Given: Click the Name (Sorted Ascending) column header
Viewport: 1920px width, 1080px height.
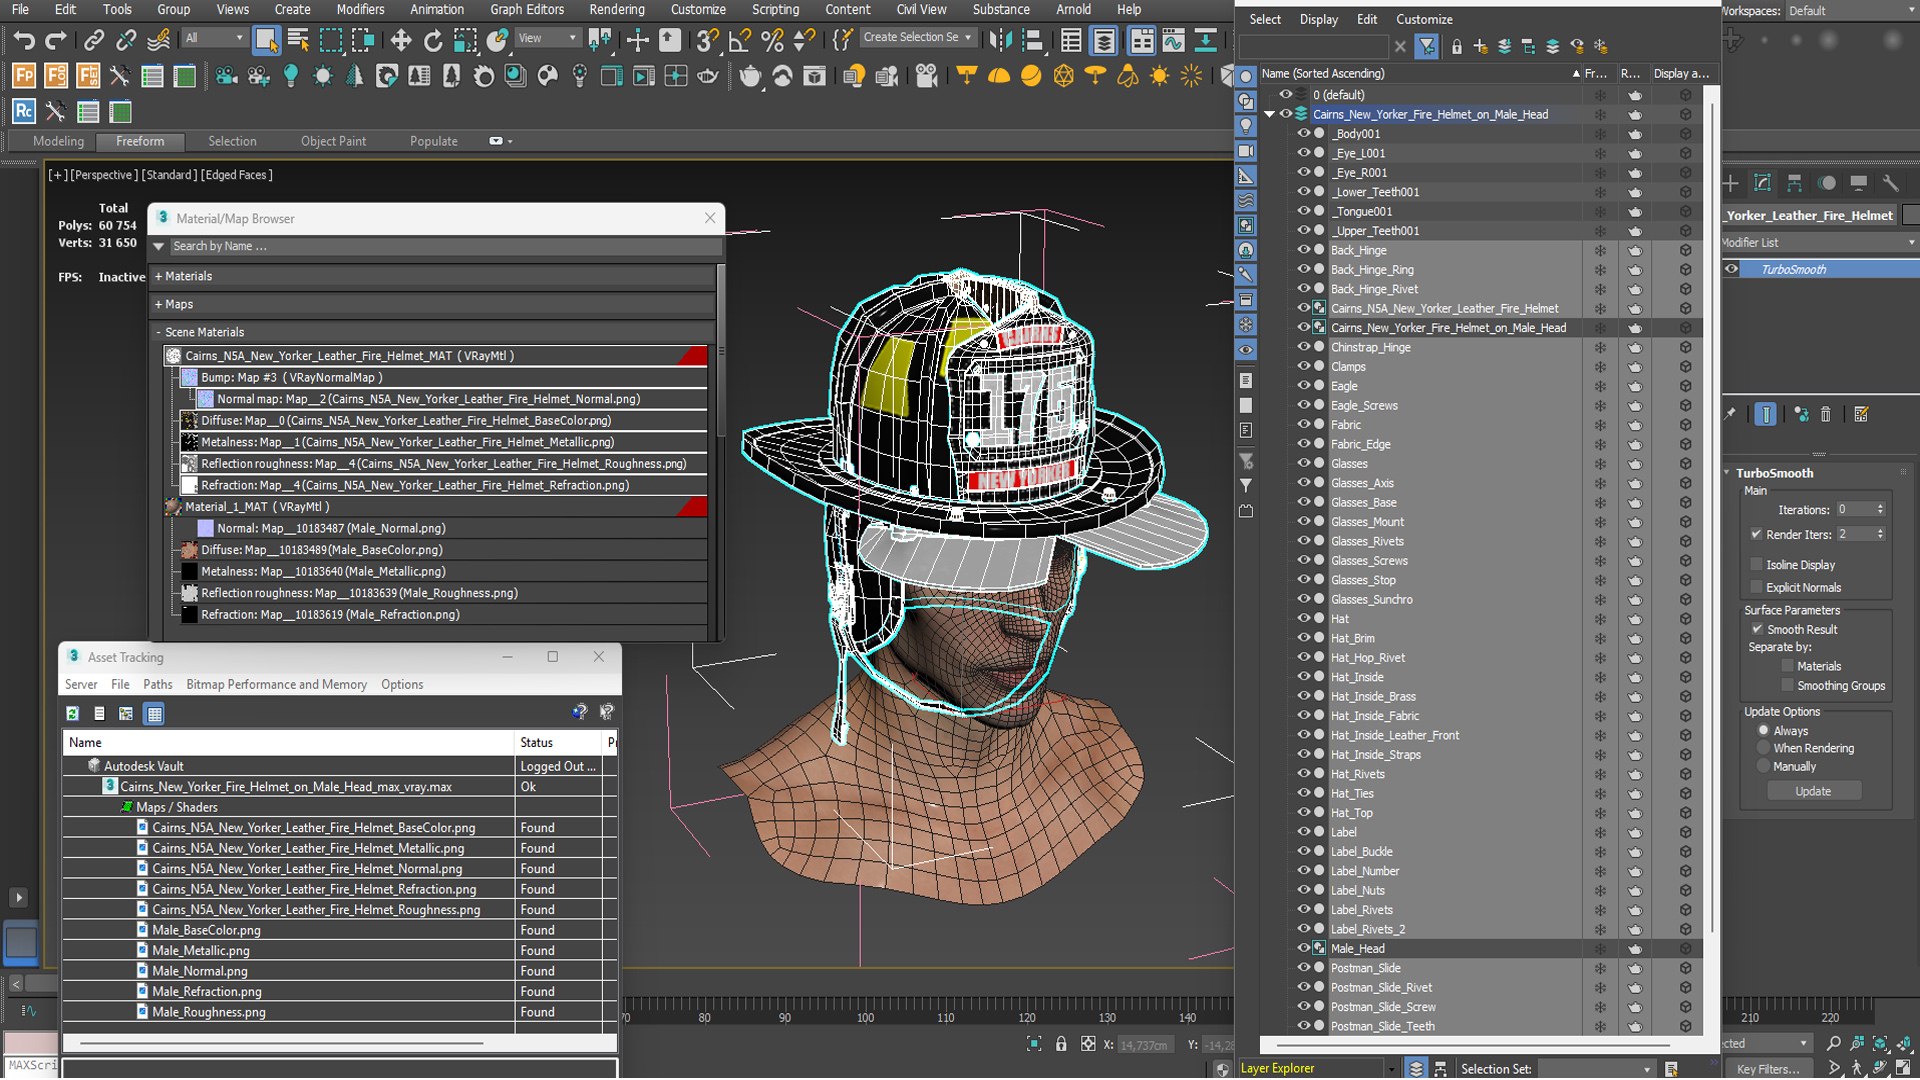Looking at the screenshot, I should [1421, 73].
